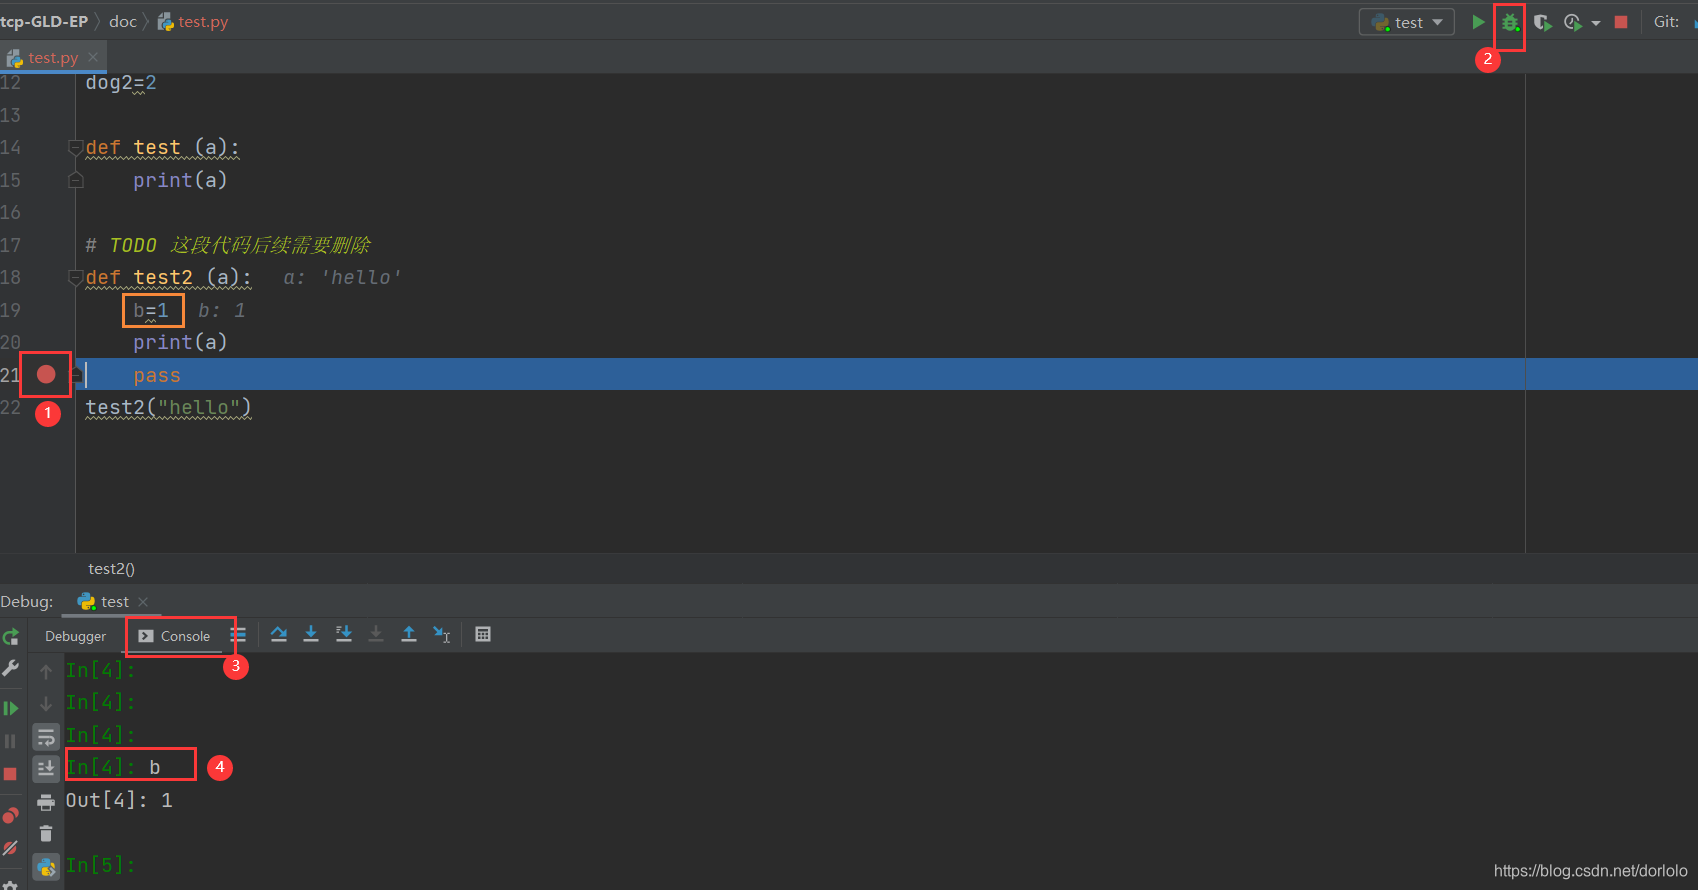This screenshot has width=1698, height=890.
Task: Collapse the test function fold marker on line 14
Action: point(75,148)
